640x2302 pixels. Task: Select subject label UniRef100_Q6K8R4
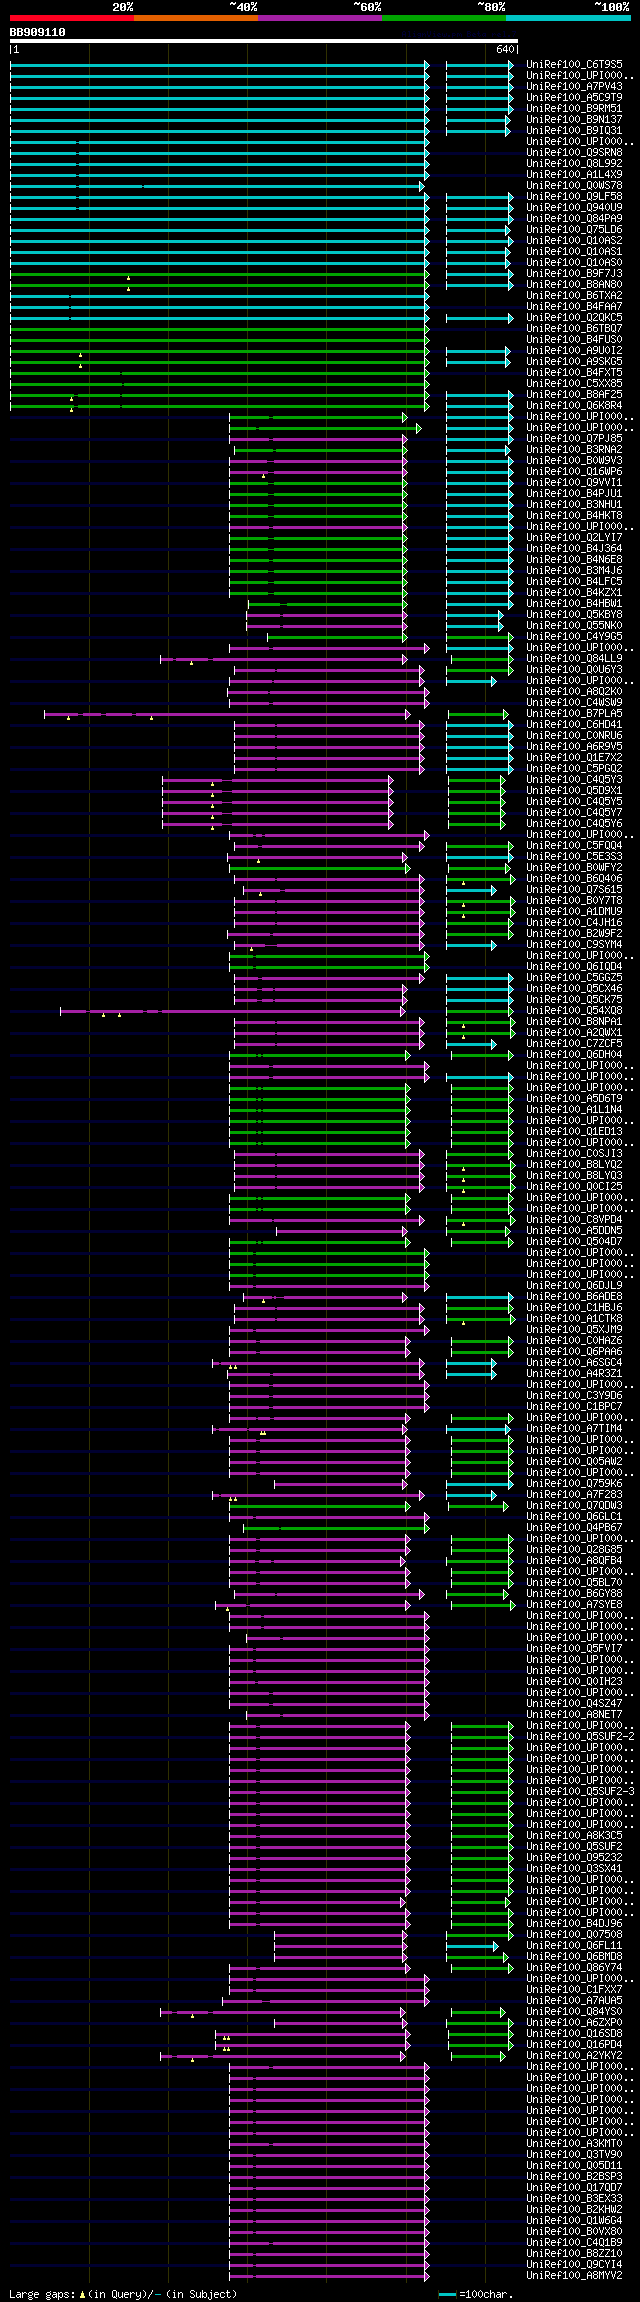click(x=574, y=405)
